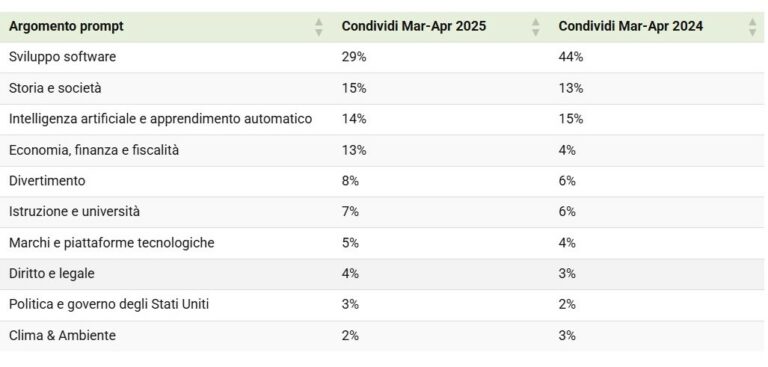
Task: Select the Argomento prompt column header
Action: (x=66, y=26)
